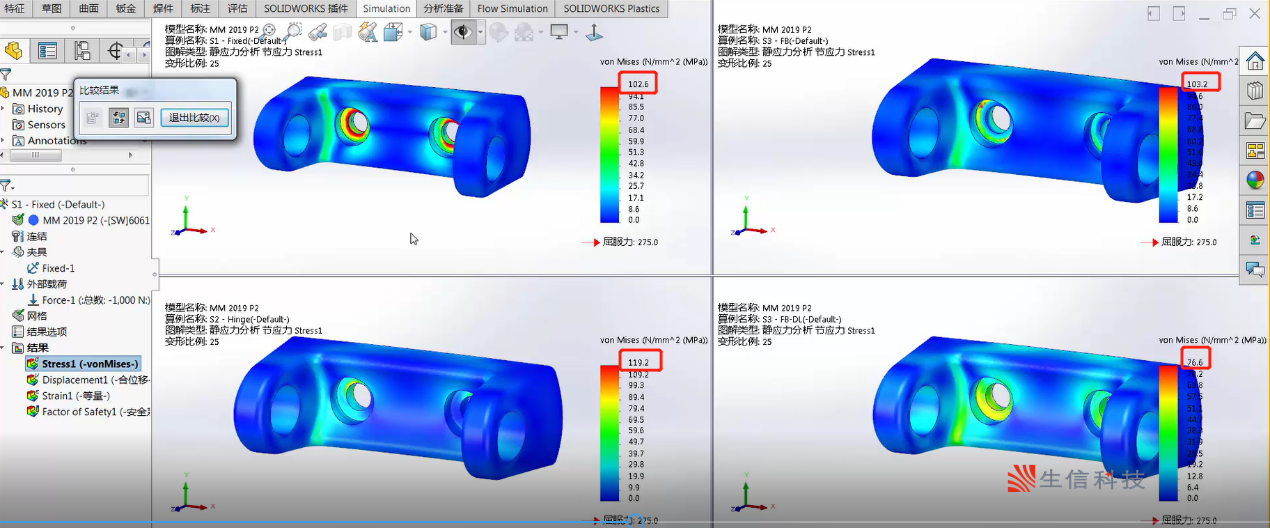1270x528 pixels.
Task: Click the View Settings monitor icon
Action: 559,31
